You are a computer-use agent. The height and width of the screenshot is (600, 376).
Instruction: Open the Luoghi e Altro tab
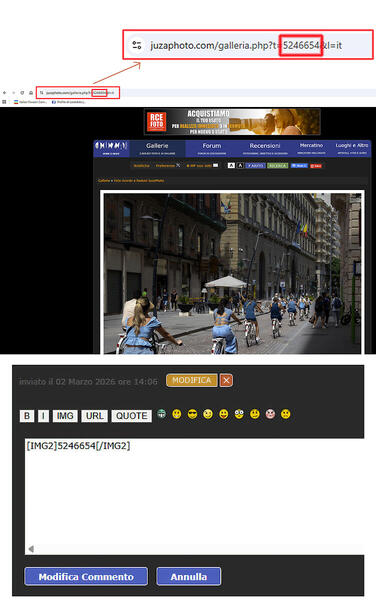[x=352, y=148]
